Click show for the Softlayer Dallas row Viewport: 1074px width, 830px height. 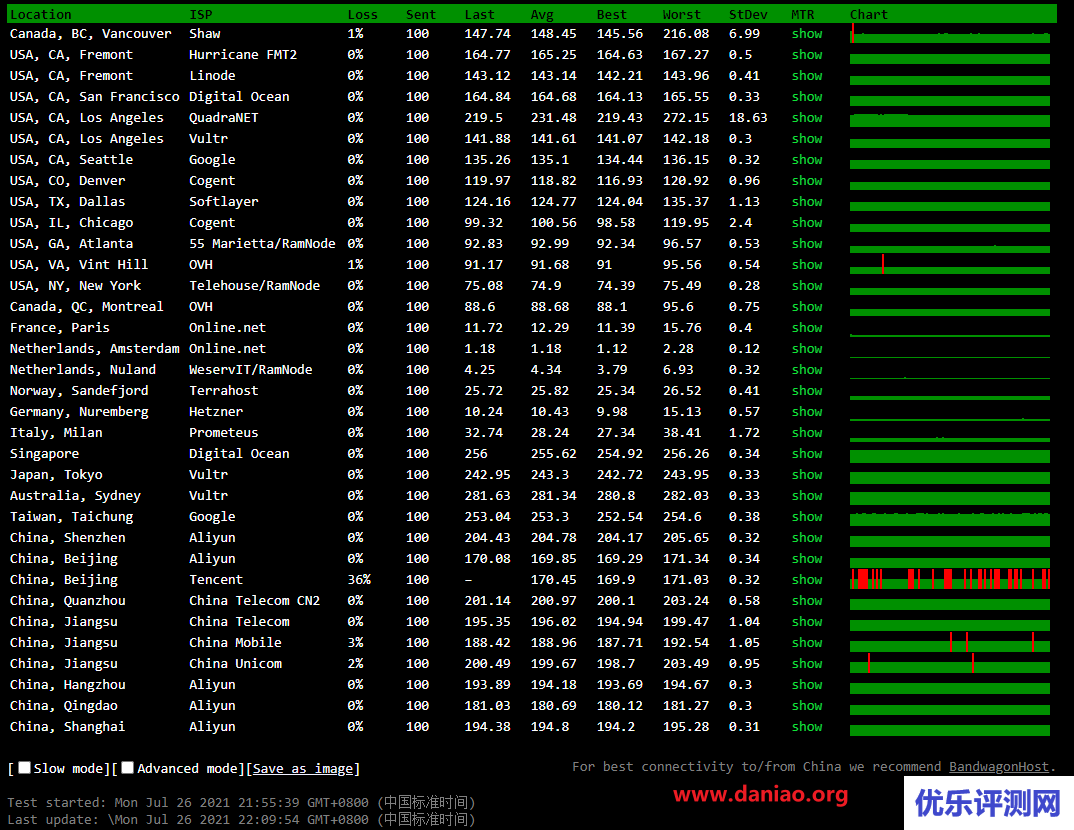point(807,201)
